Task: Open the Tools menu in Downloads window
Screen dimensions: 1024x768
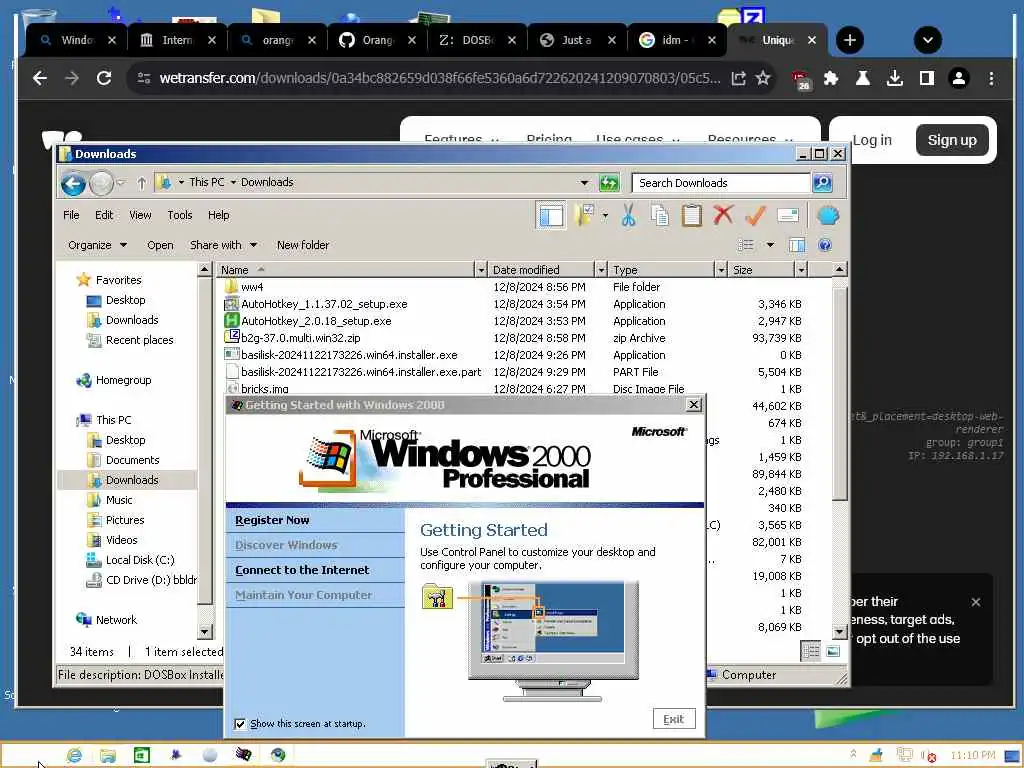Action: [180, 215]
